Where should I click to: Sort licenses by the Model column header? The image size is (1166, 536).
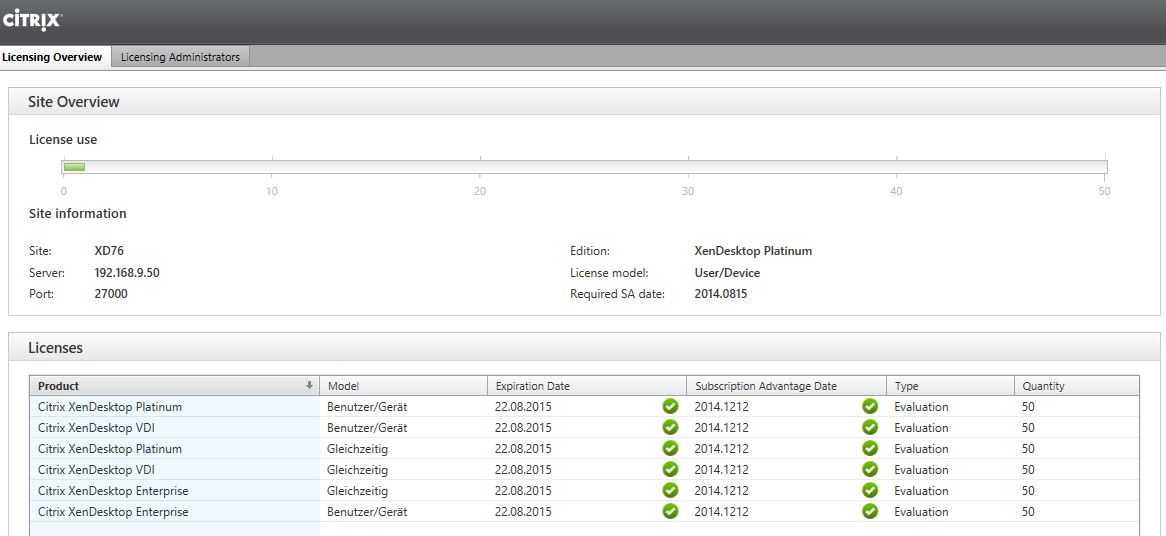pos(343,386)
